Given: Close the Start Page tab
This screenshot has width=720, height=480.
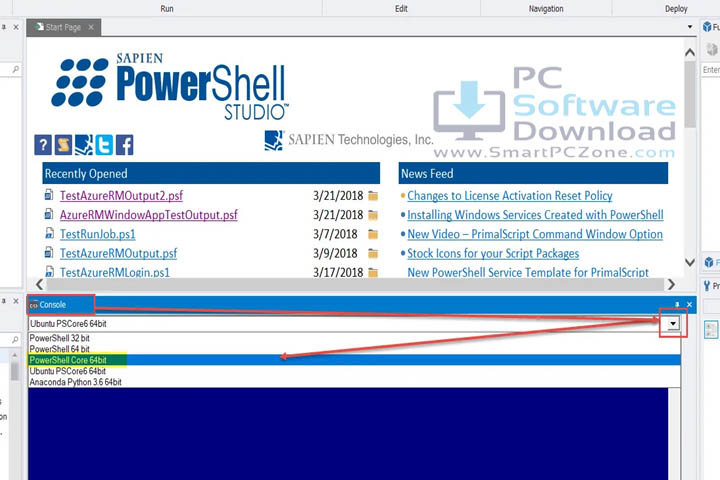Looking at the screenshot, I should pyautogui.click(x=91, y=27).
